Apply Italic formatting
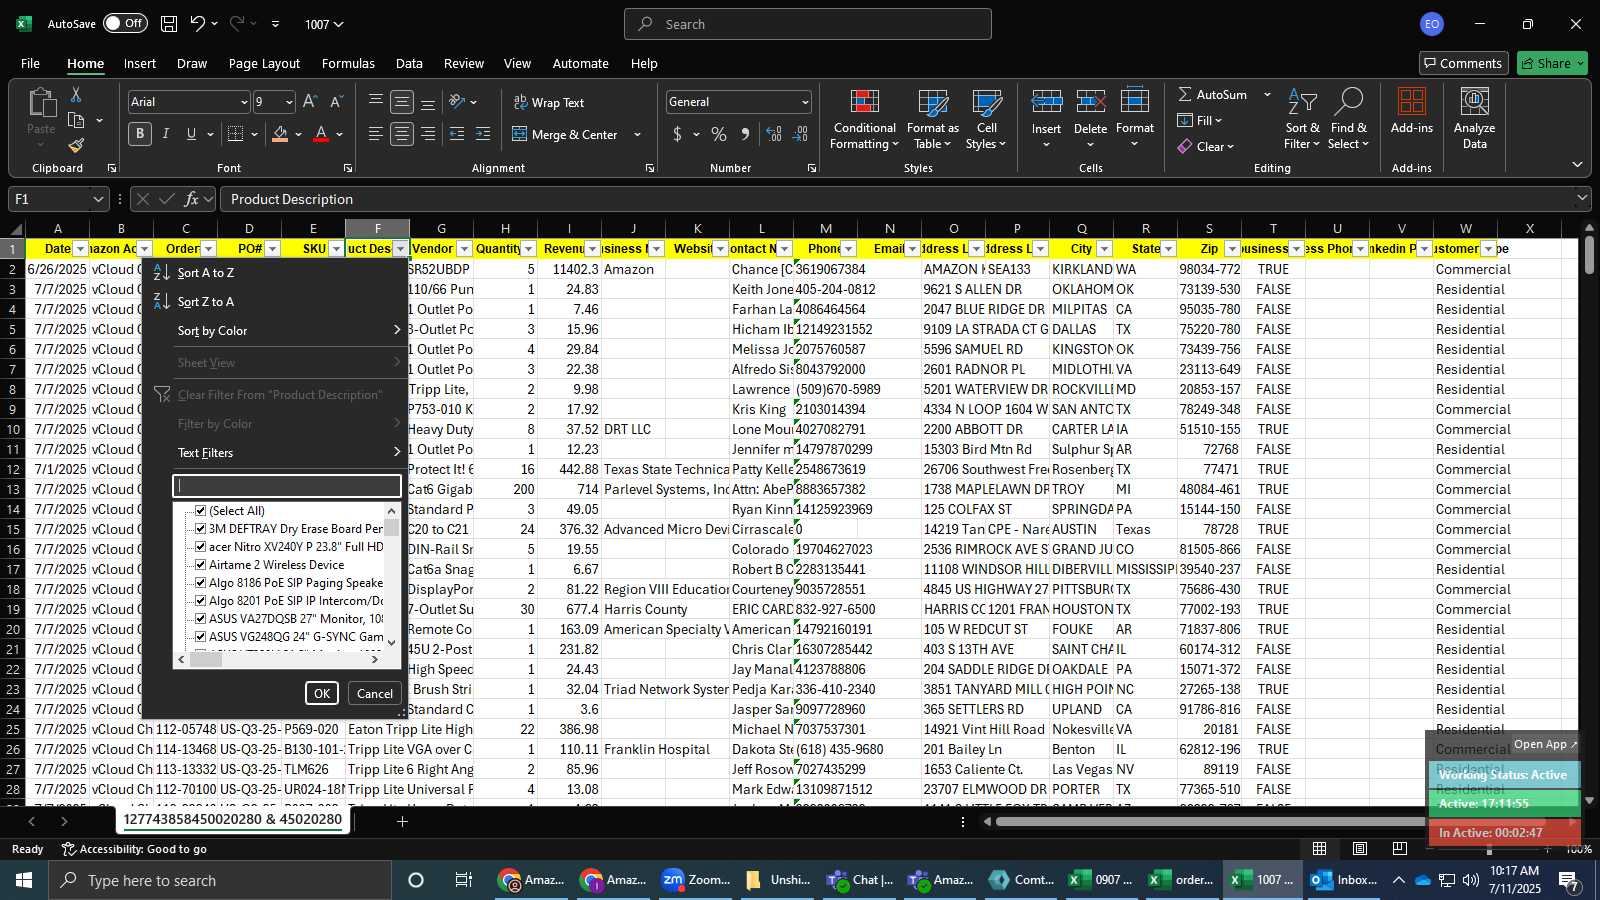 165,134
